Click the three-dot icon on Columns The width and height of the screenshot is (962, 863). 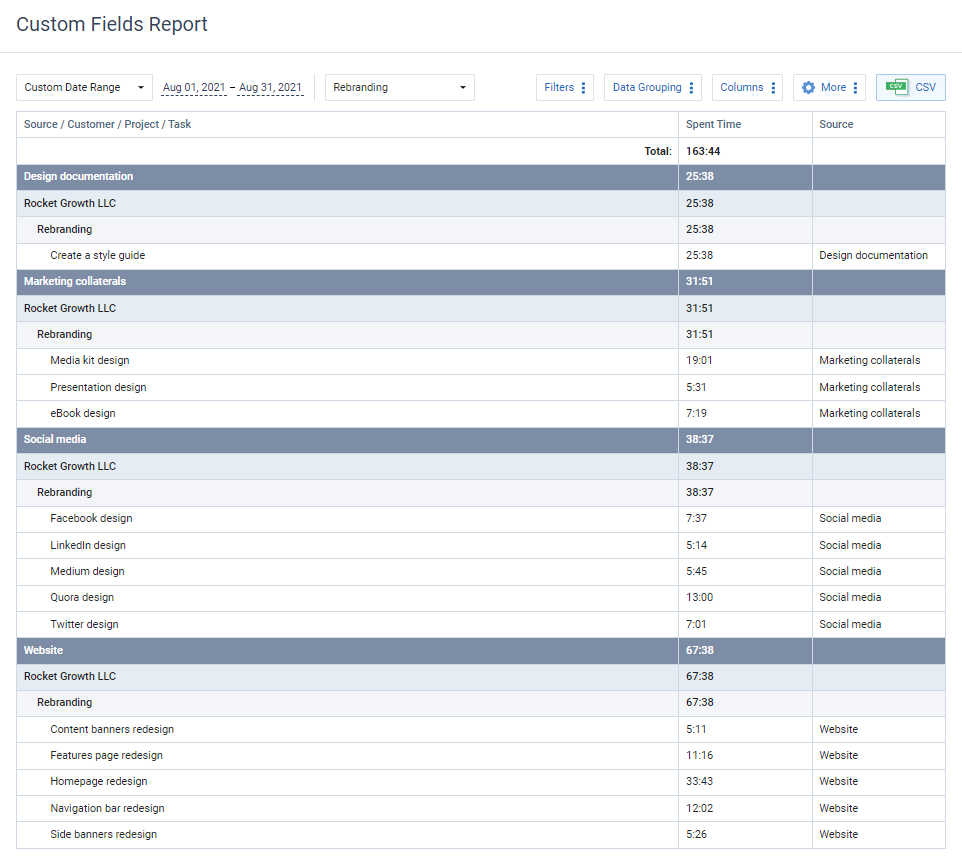(x=773, y=88)
